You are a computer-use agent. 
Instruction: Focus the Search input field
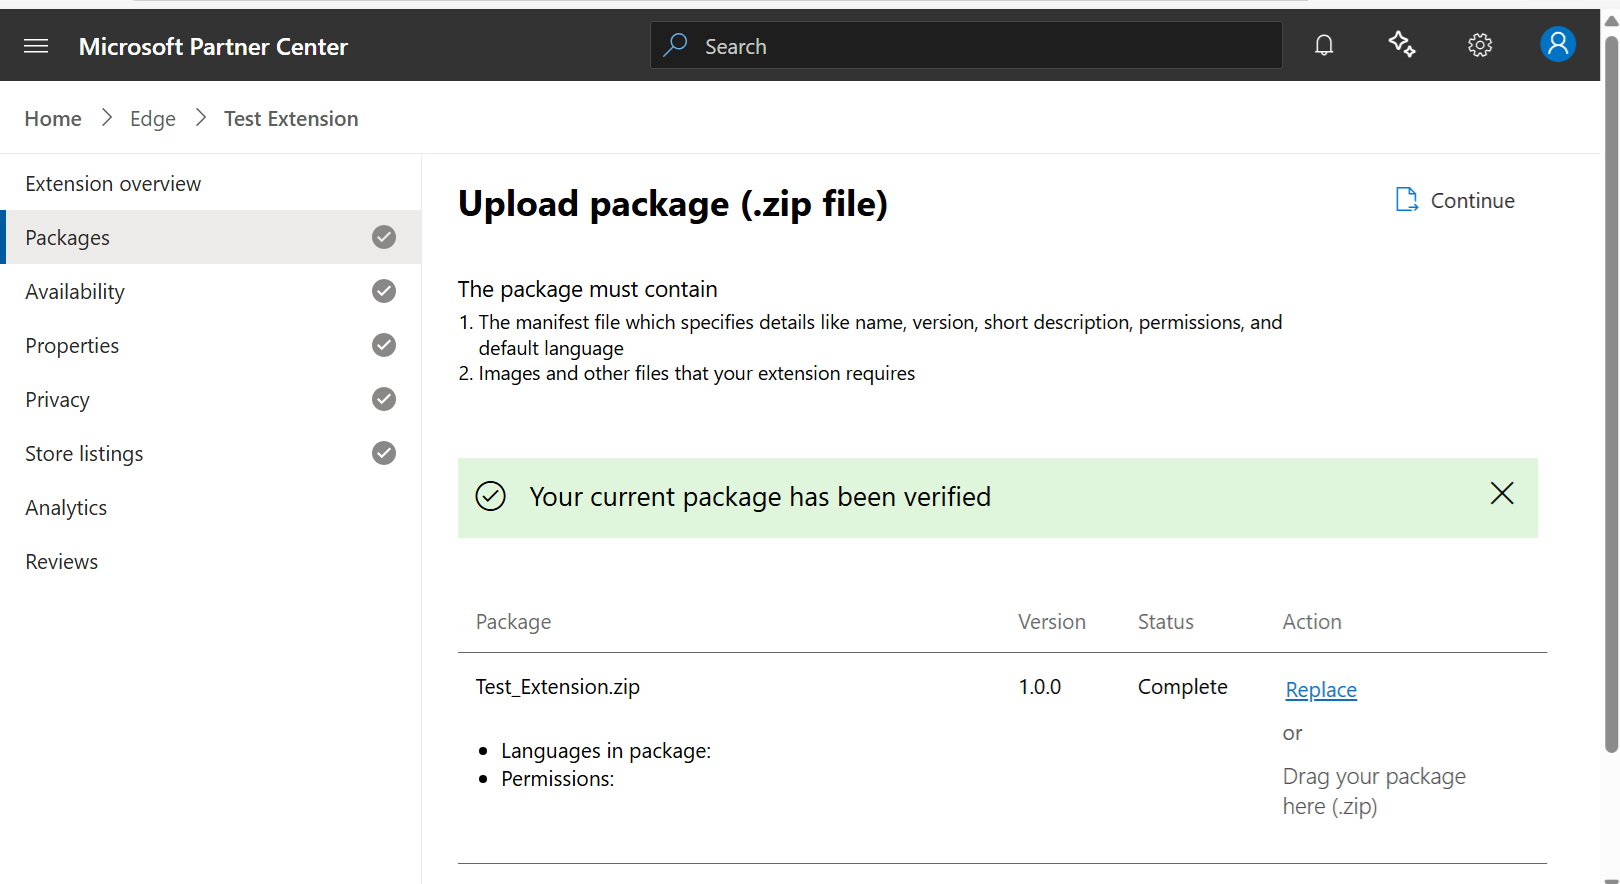tap(966, 45)
